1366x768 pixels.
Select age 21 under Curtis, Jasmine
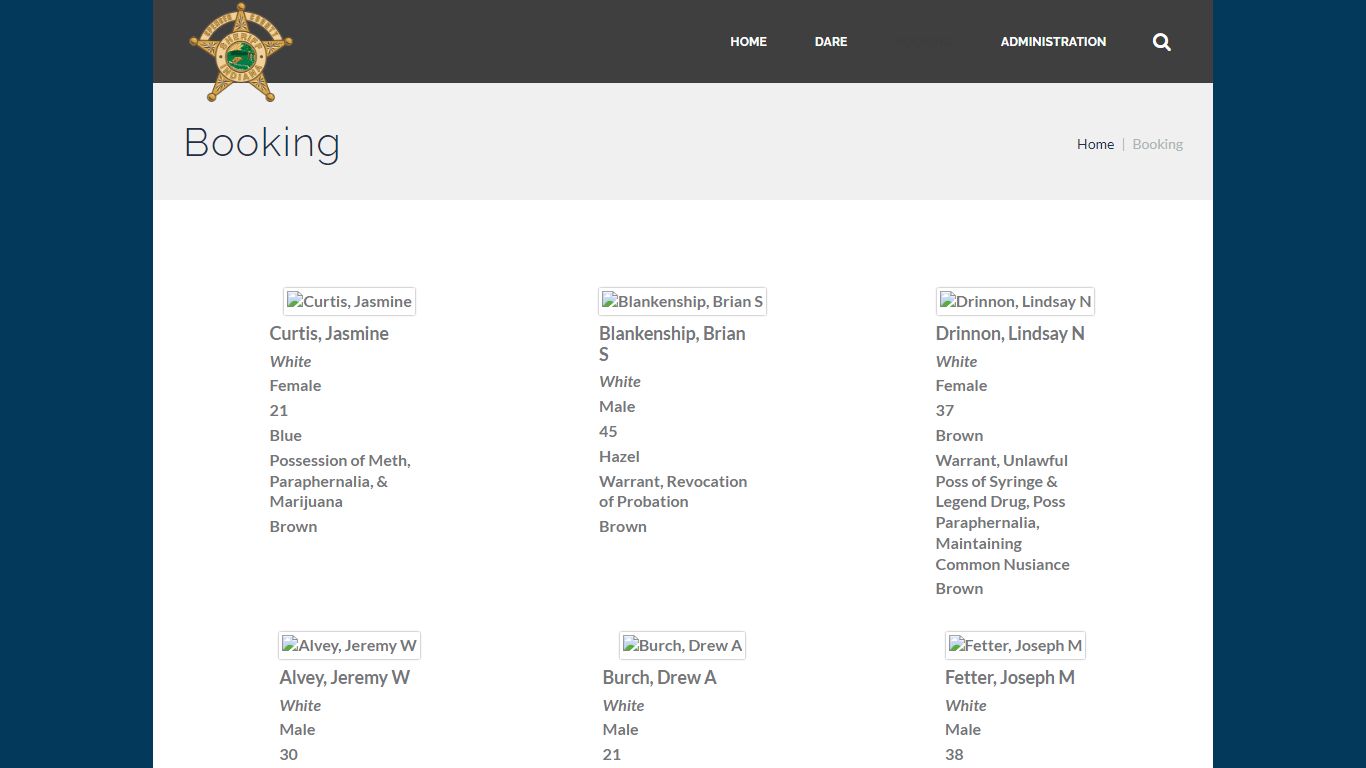tap(279, 410)
